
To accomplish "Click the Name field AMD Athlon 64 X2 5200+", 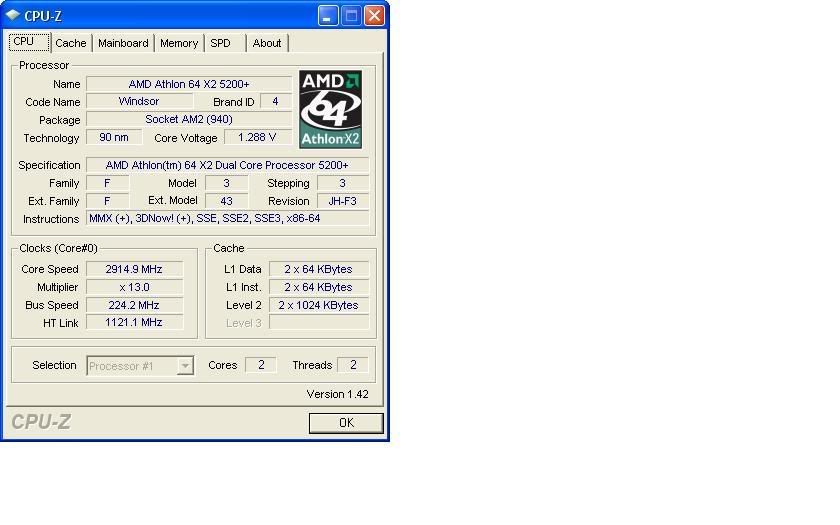I will point(189,84).
